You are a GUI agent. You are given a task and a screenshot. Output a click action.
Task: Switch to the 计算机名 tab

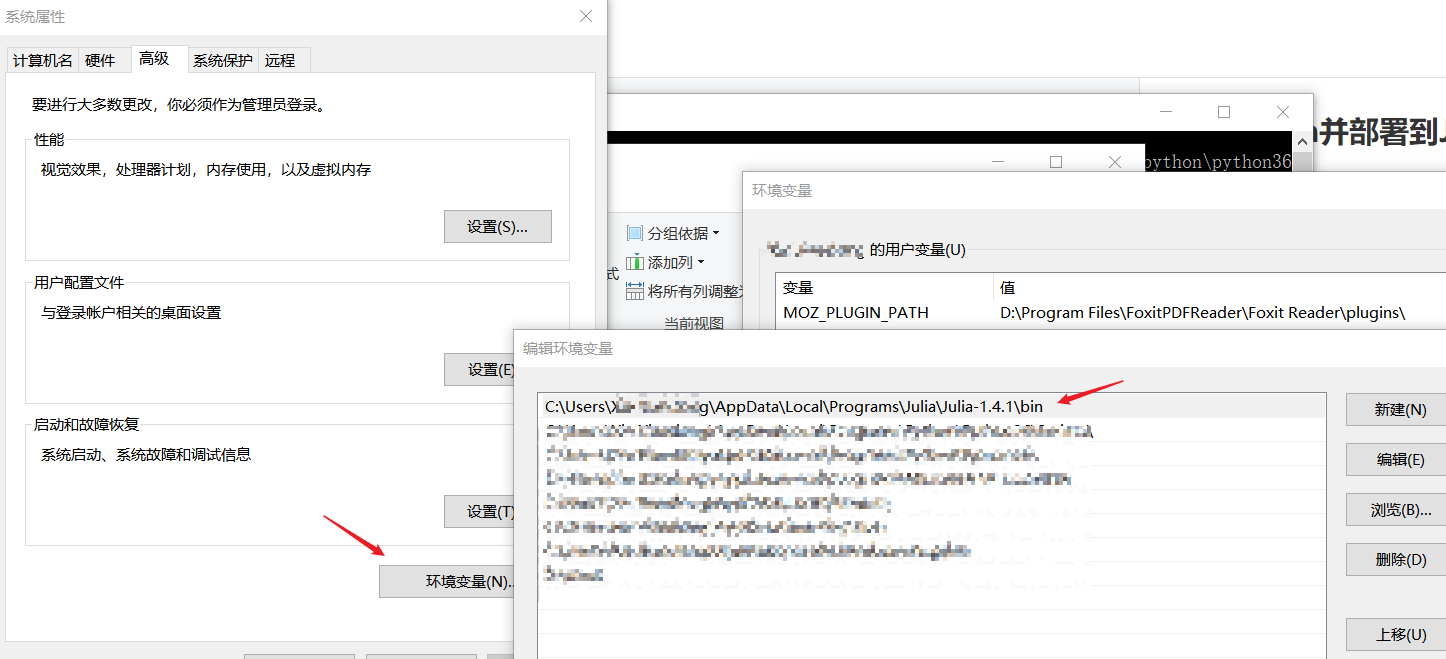click(42, 60)
